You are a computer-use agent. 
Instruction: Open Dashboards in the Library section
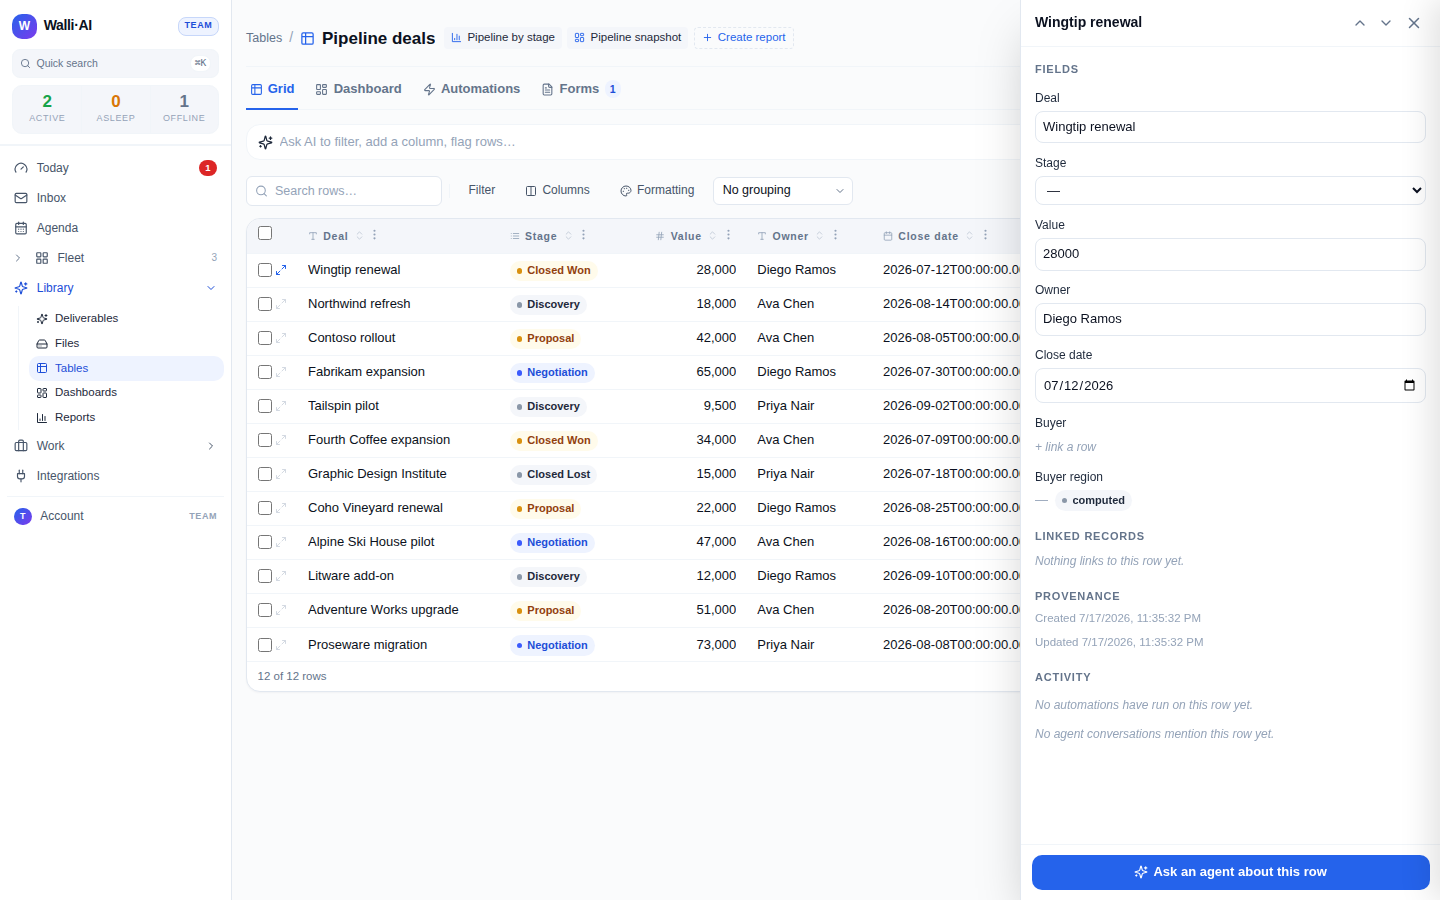click(126, 393)
